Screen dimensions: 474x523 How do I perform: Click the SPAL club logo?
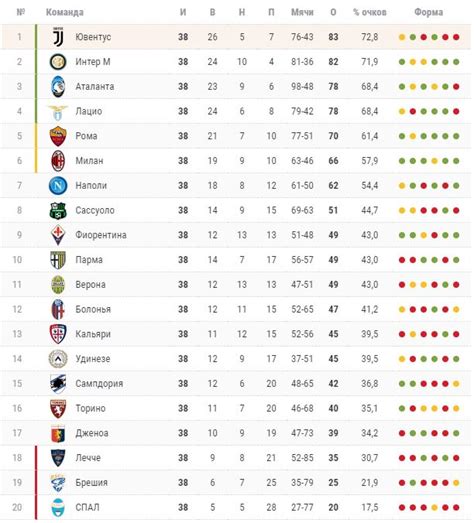(x=58, y=507)
